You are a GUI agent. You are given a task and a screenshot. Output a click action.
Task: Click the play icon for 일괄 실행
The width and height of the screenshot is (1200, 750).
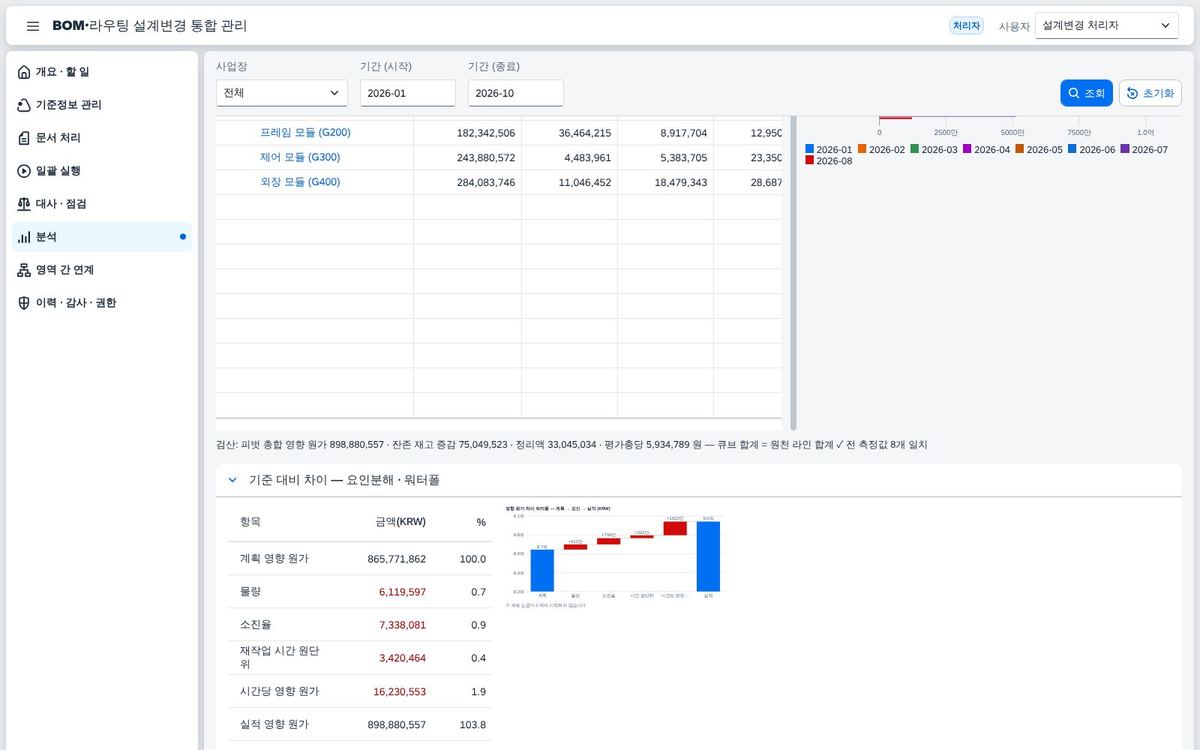pyautogui.click(x=24, y=171)
